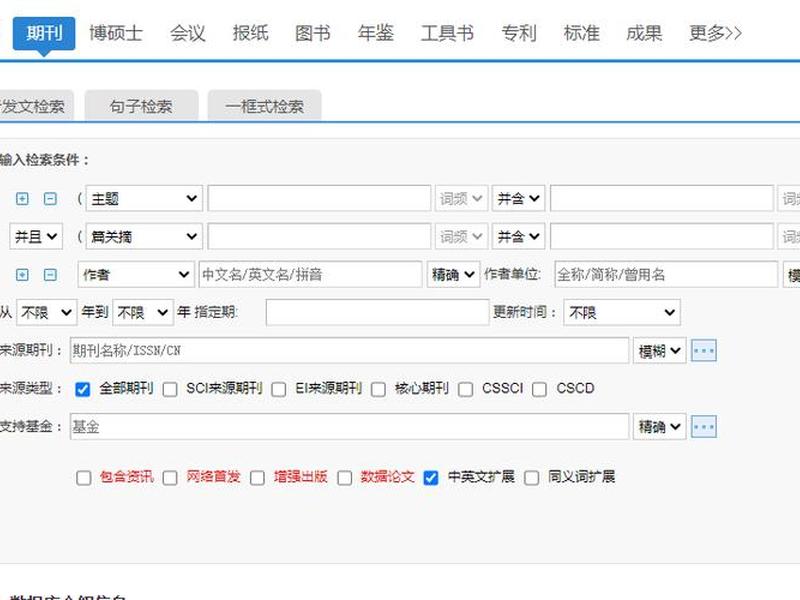Switch to the 会议 tab
This screenshot has width=800, height=600.
187,34
